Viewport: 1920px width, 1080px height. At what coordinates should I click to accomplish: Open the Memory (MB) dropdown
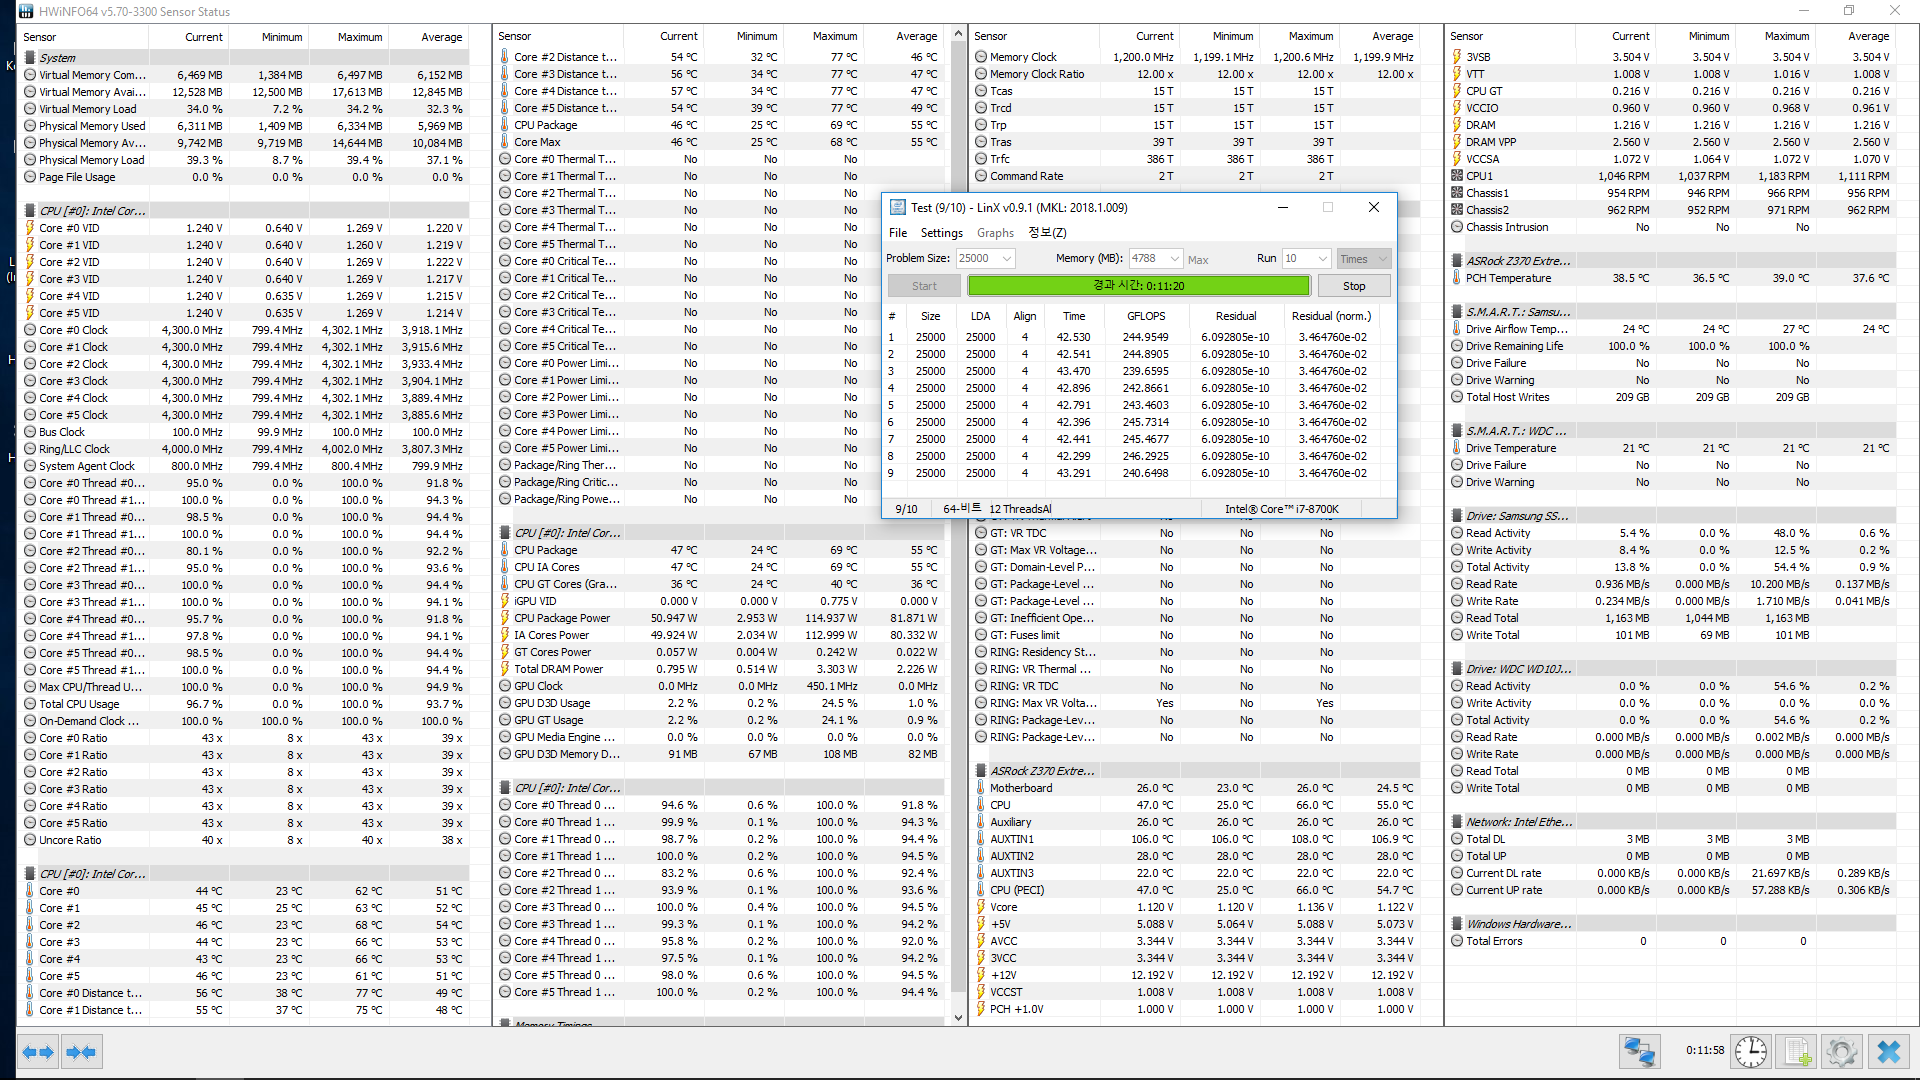pyautogui.click(x=1175, y=259)
